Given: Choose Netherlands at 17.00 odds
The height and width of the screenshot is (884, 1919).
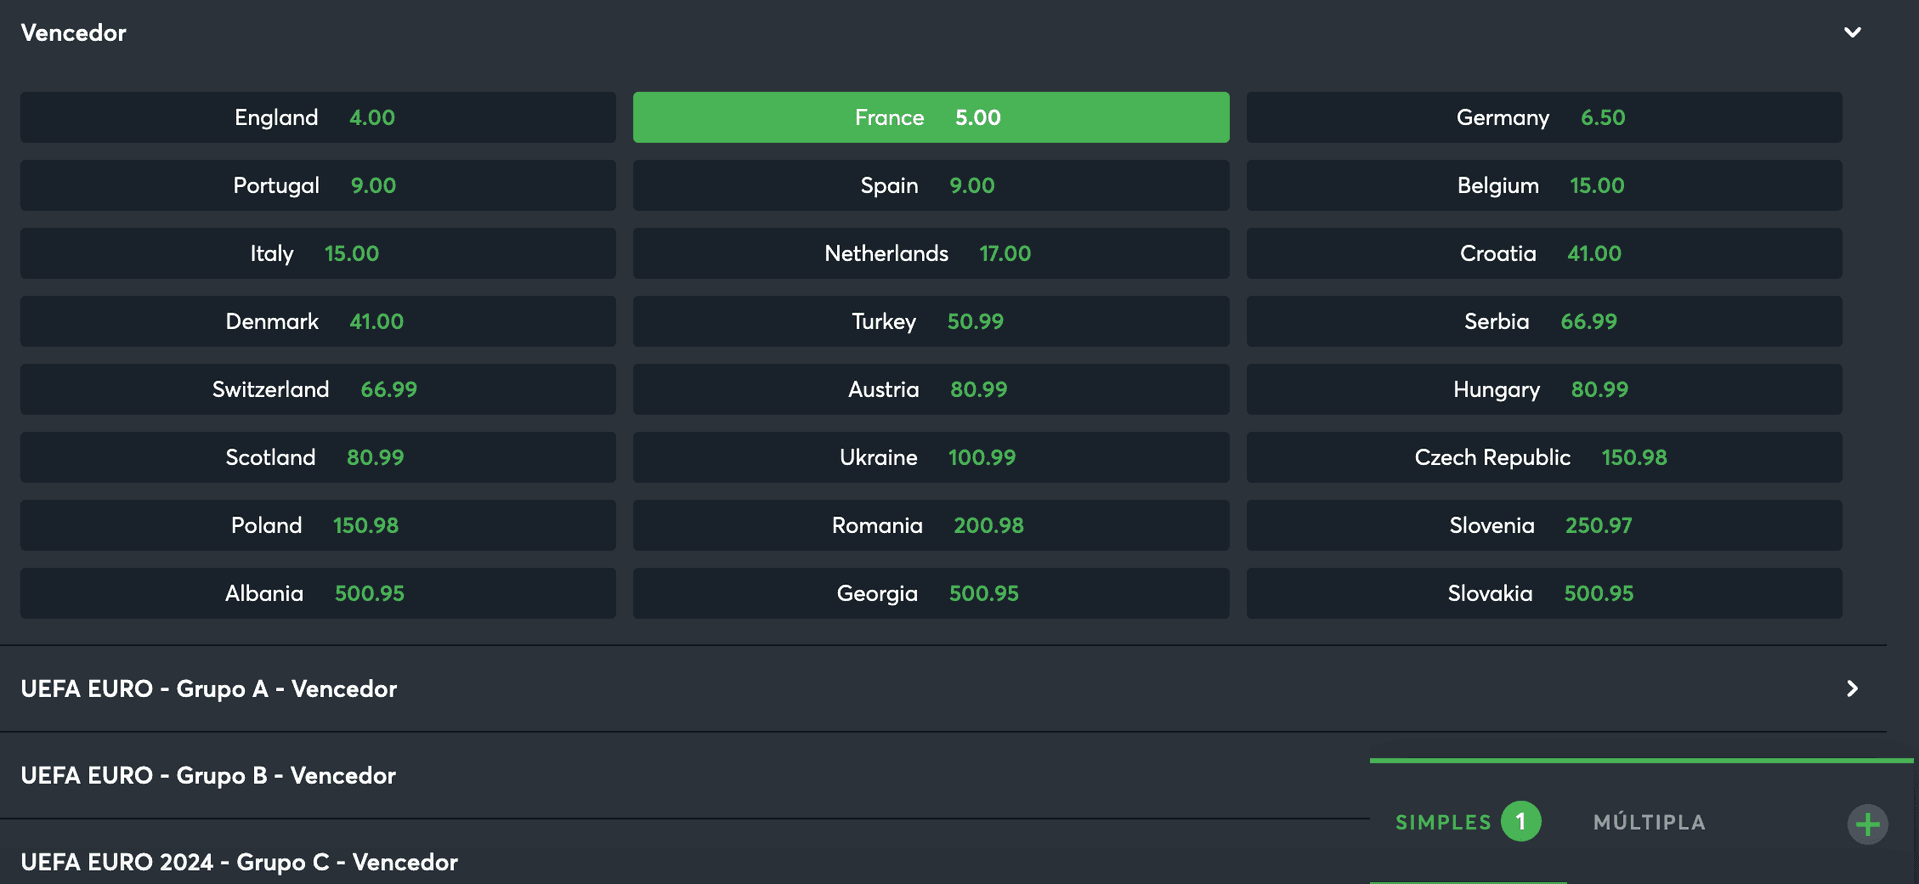Looking at the screenshot, I should pyautogui.click(x=931, y=253).
